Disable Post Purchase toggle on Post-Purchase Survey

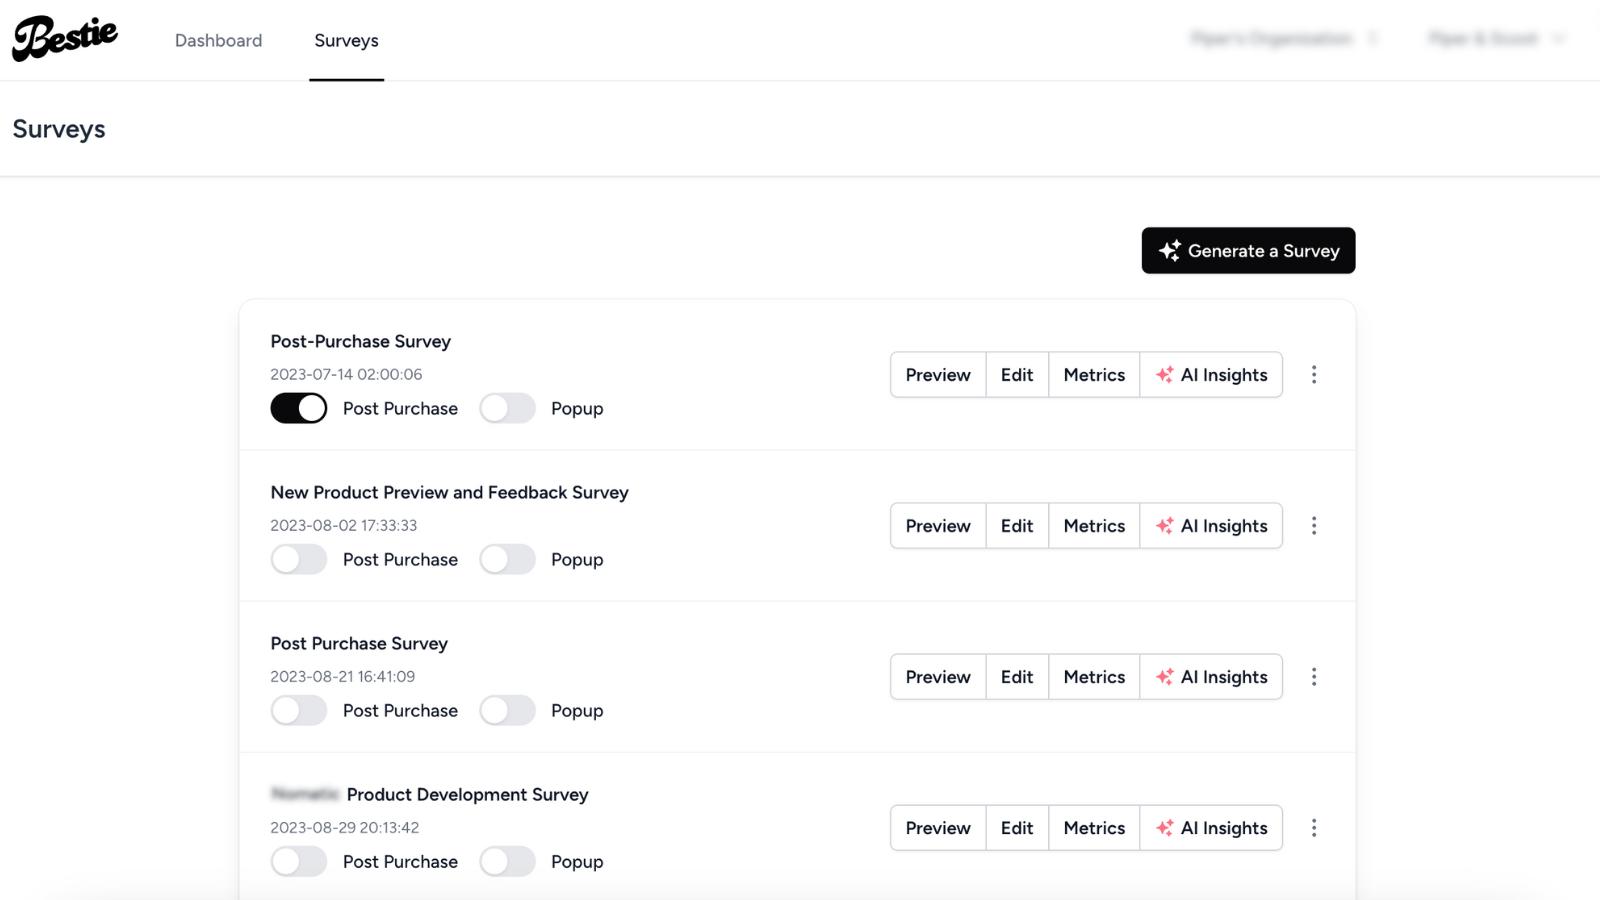pos(299,408)
